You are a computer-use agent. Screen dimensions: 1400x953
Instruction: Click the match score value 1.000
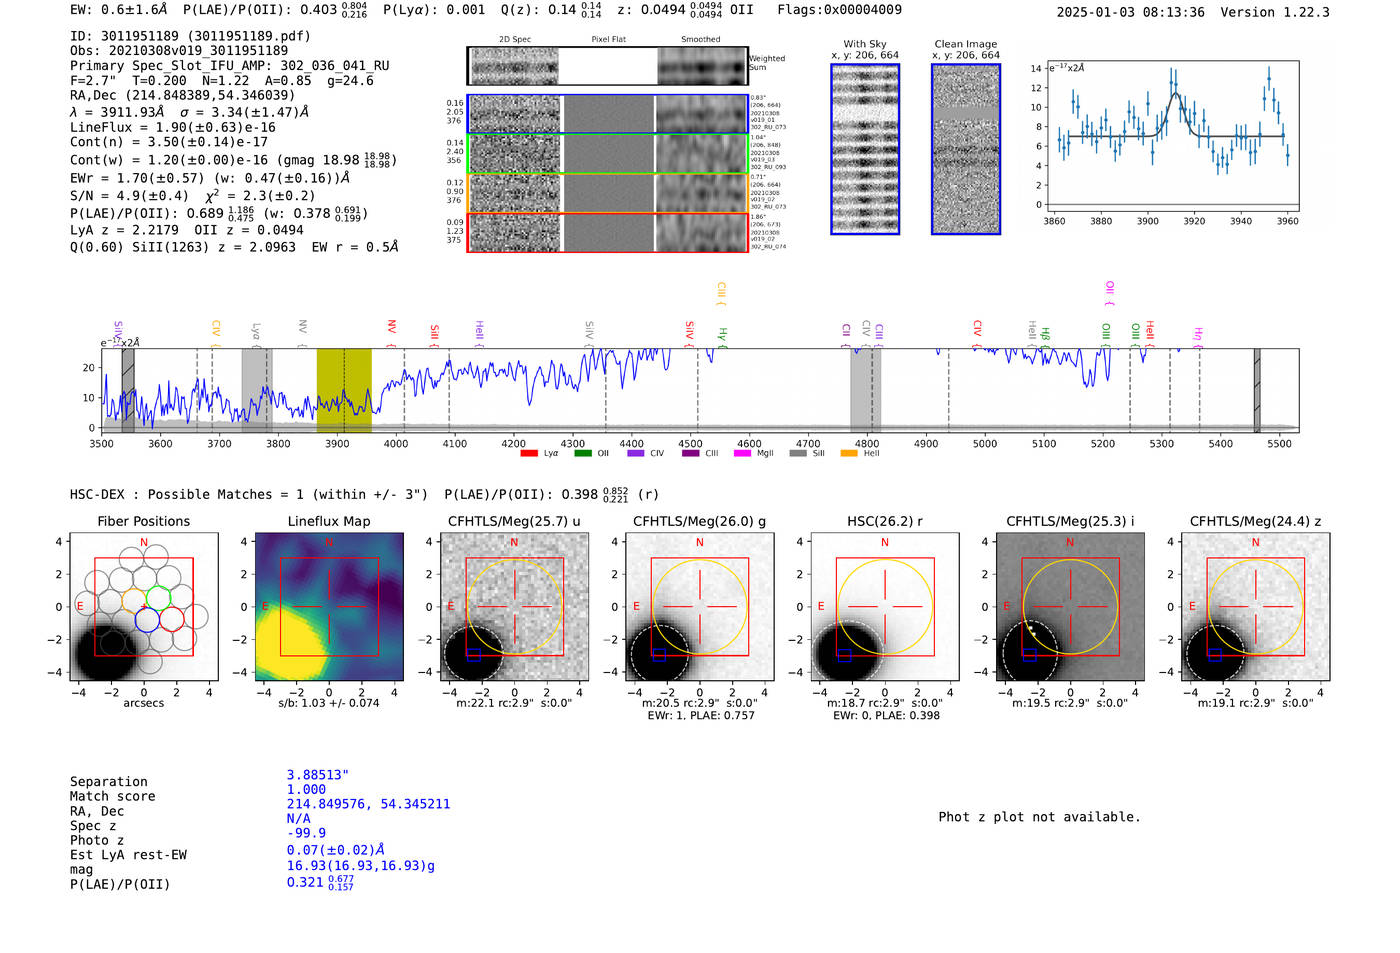click(x=306, y=790)
